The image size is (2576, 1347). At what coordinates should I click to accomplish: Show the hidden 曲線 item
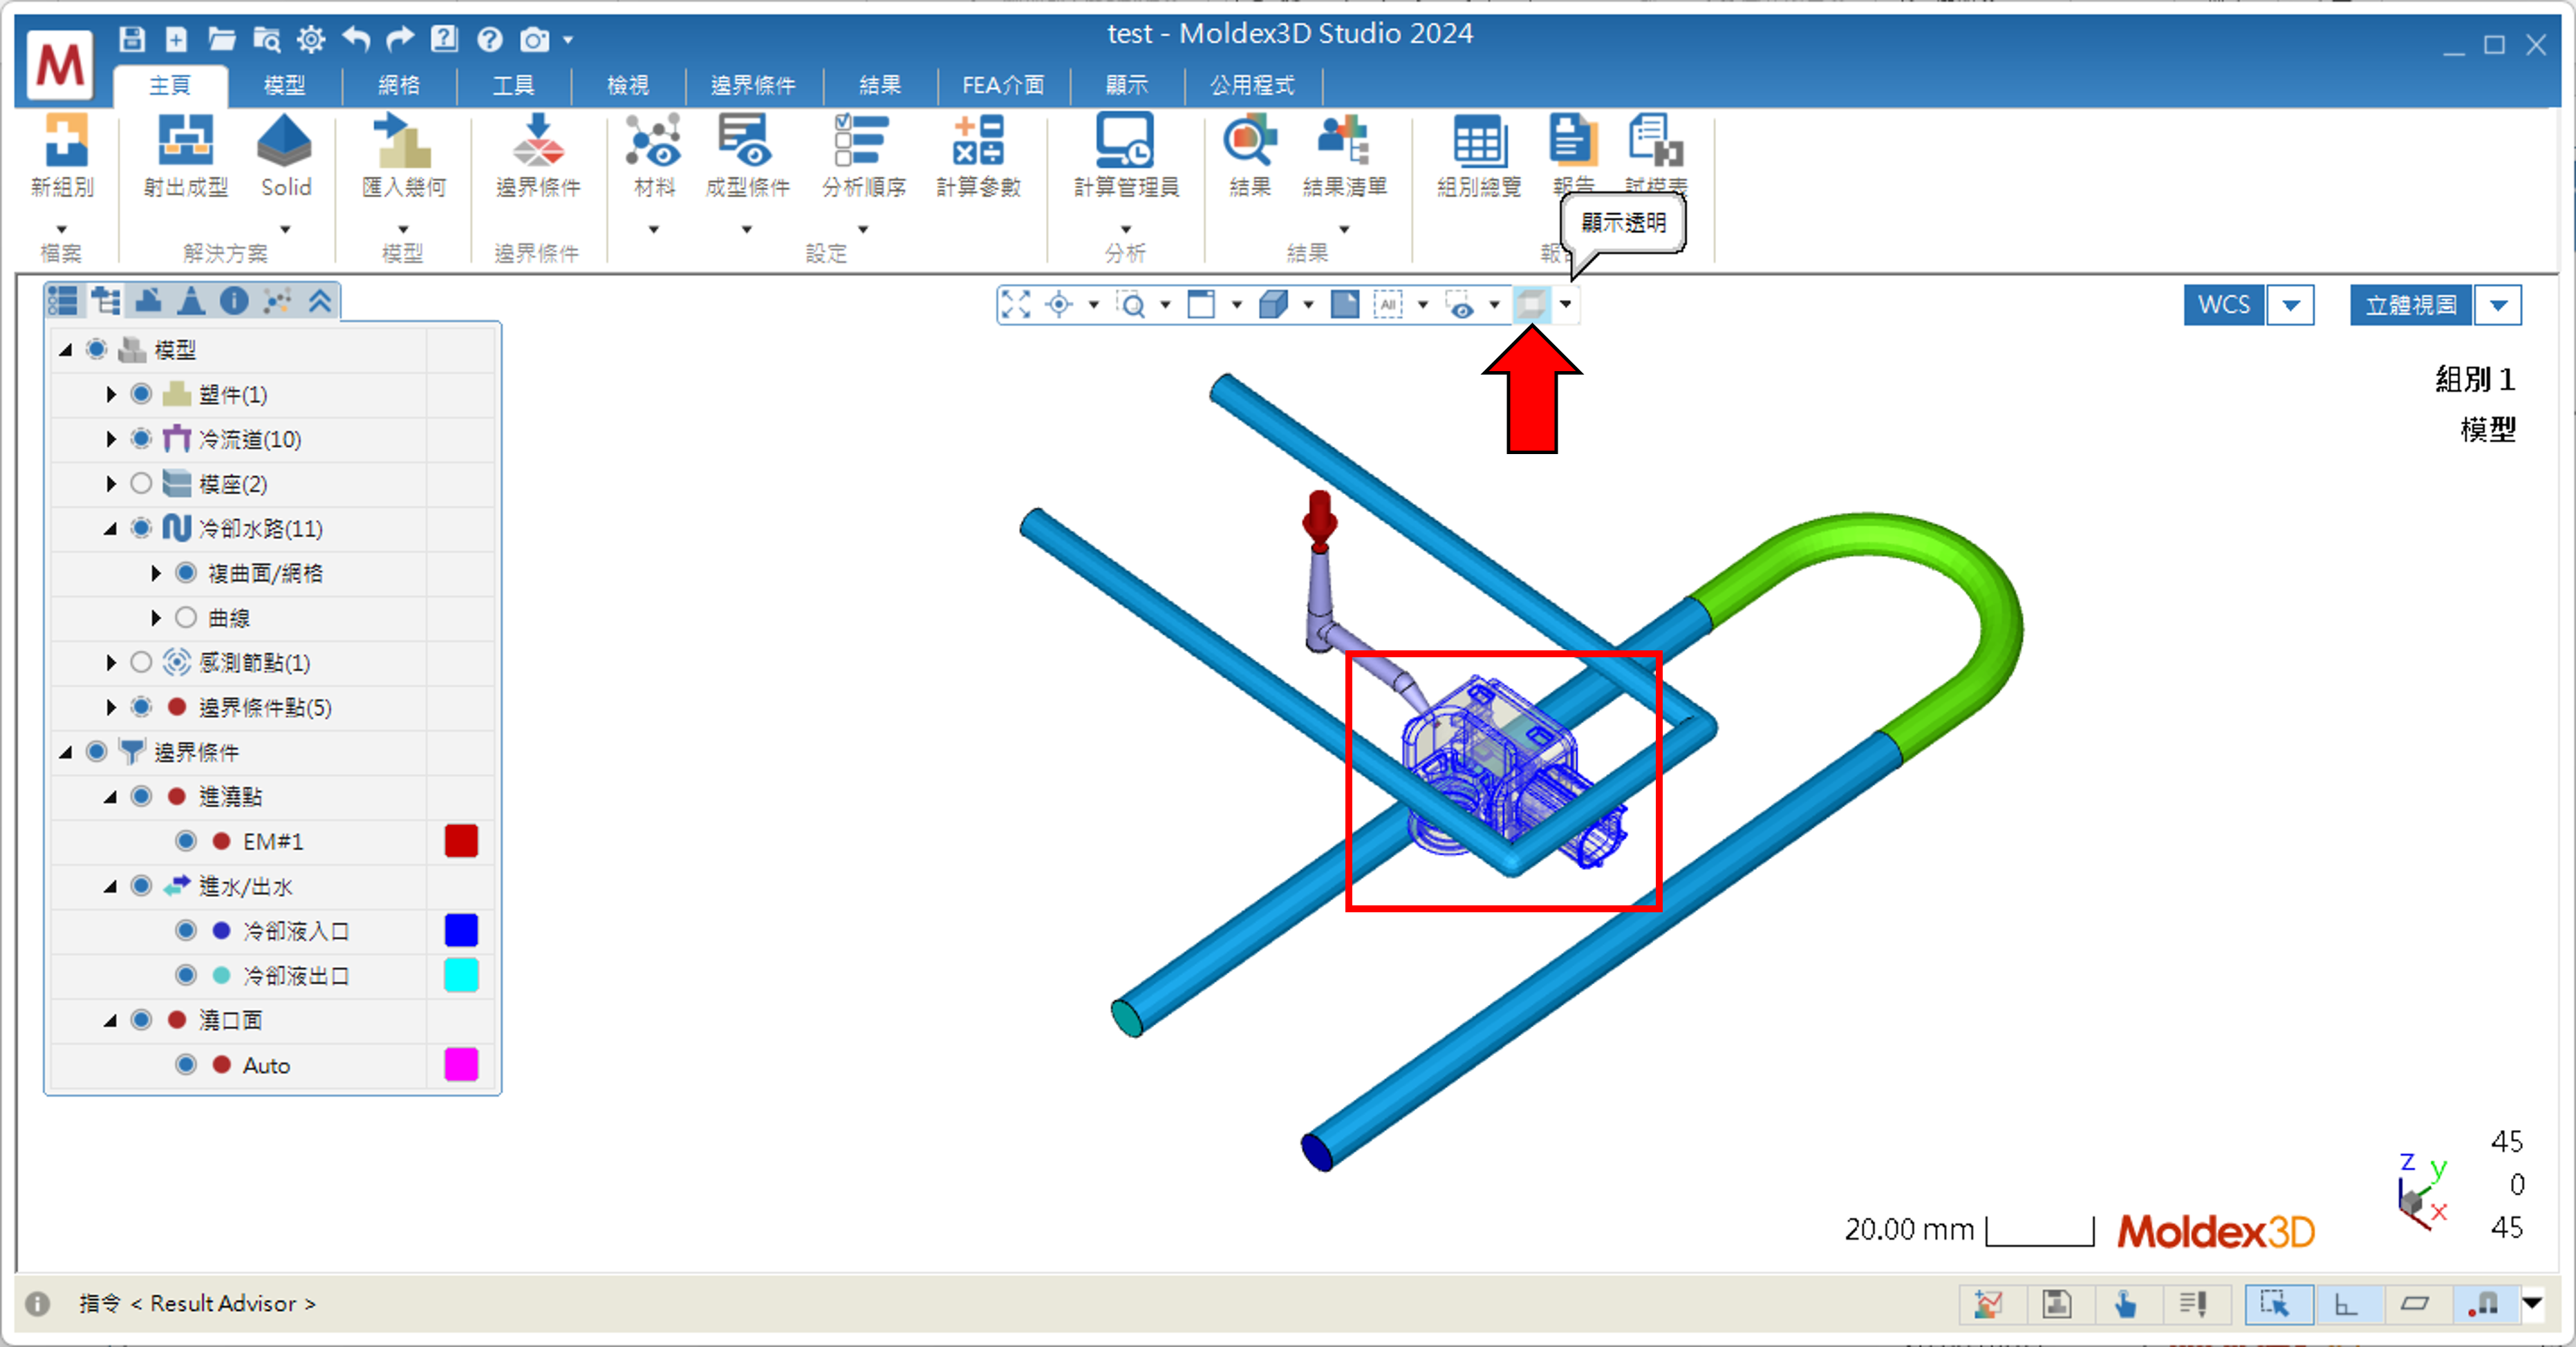(185, 618)
